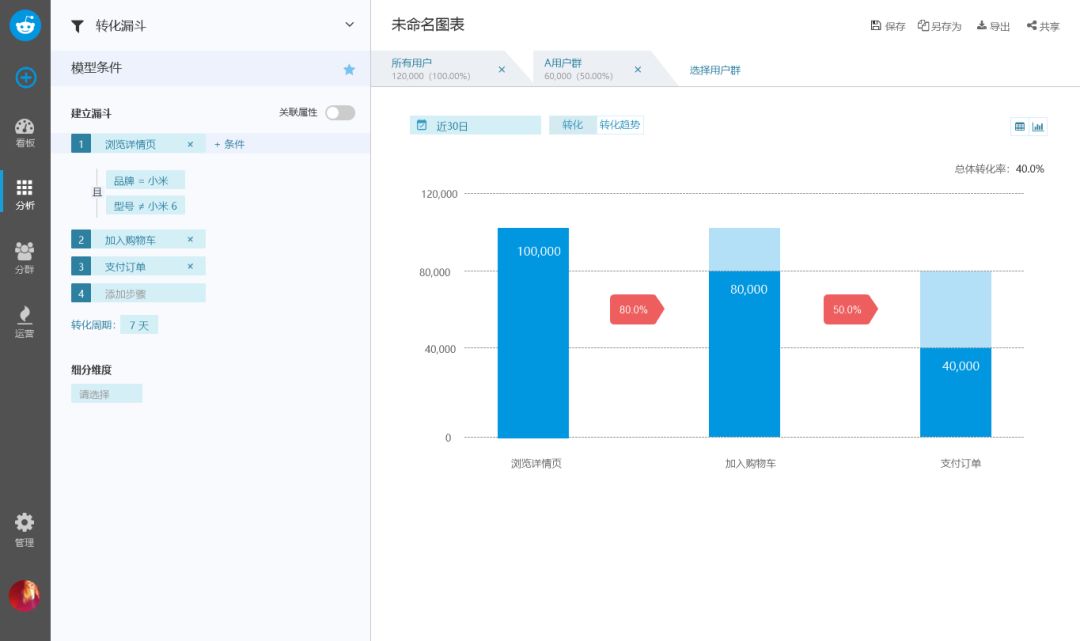
Task: Open the 管理 settings gear
Action: [x=25, y=530]
